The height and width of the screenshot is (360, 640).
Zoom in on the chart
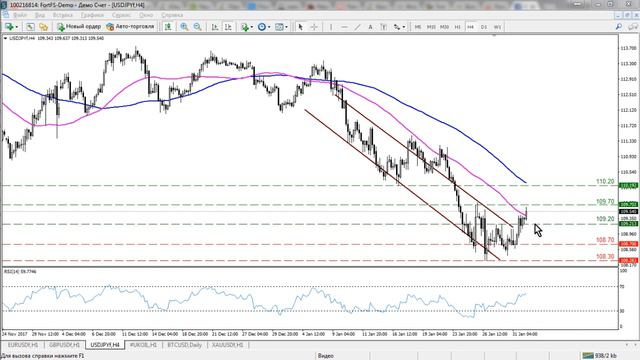click(x=184, y=27)
